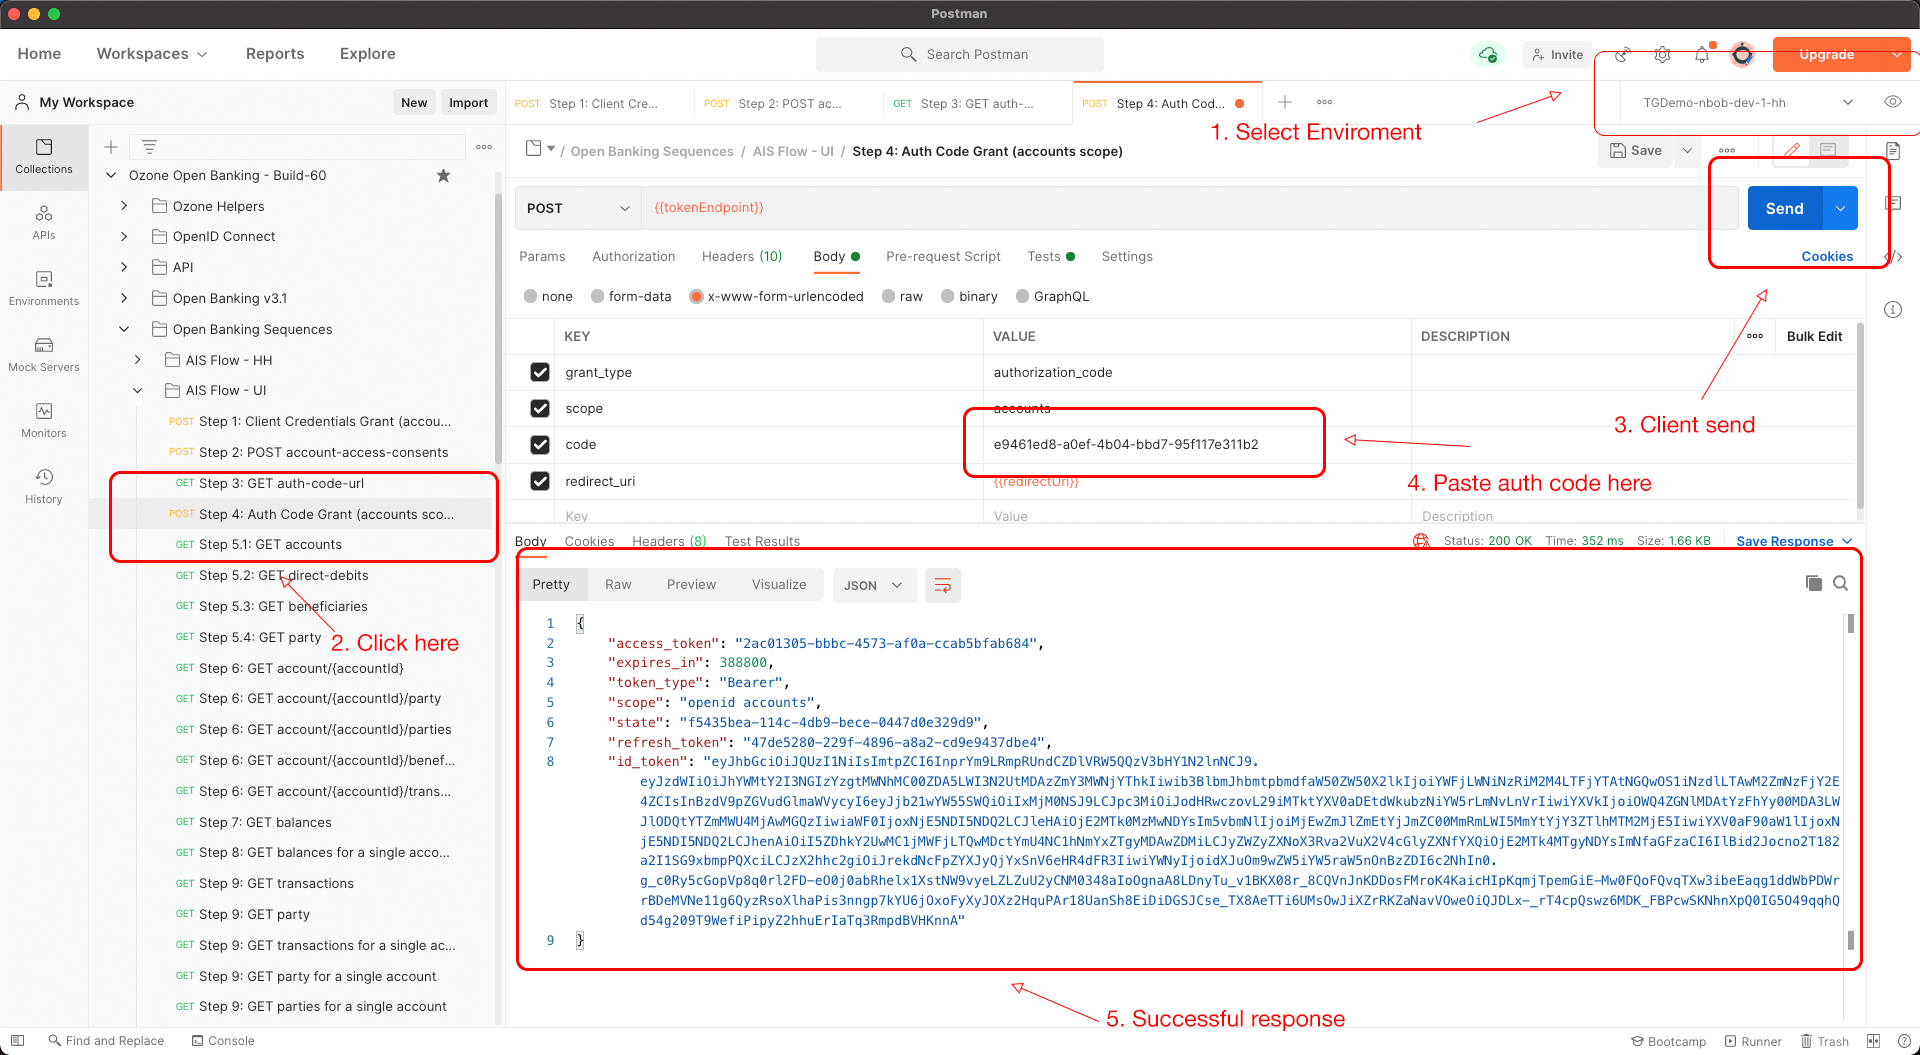Uncheck the grant_type parameter checkbox
The height and width of the screenshot is (1055, 1920).
[540, 372]
